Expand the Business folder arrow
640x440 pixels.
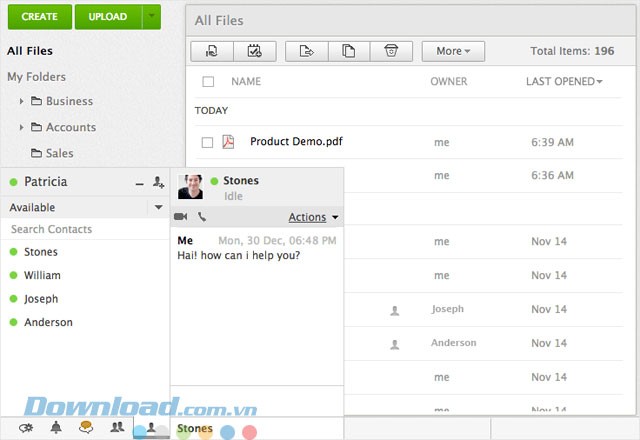21,101
